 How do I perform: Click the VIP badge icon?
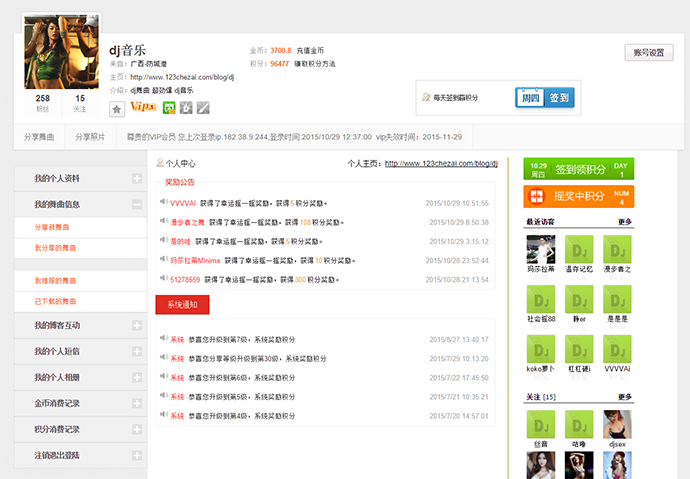tap(143, 107)
